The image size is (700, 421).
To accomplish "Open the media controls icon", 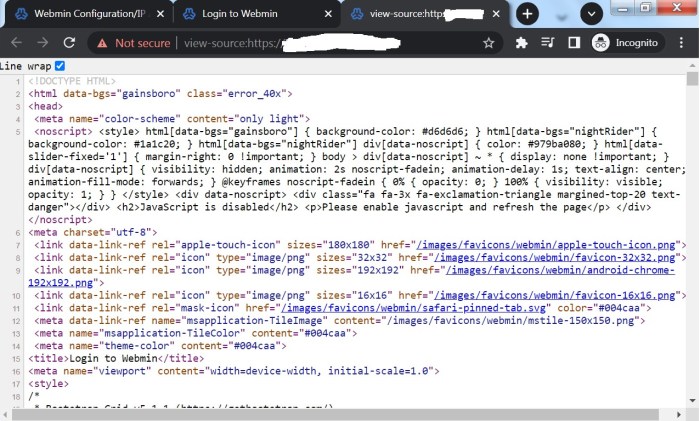I will pos(548,43).
